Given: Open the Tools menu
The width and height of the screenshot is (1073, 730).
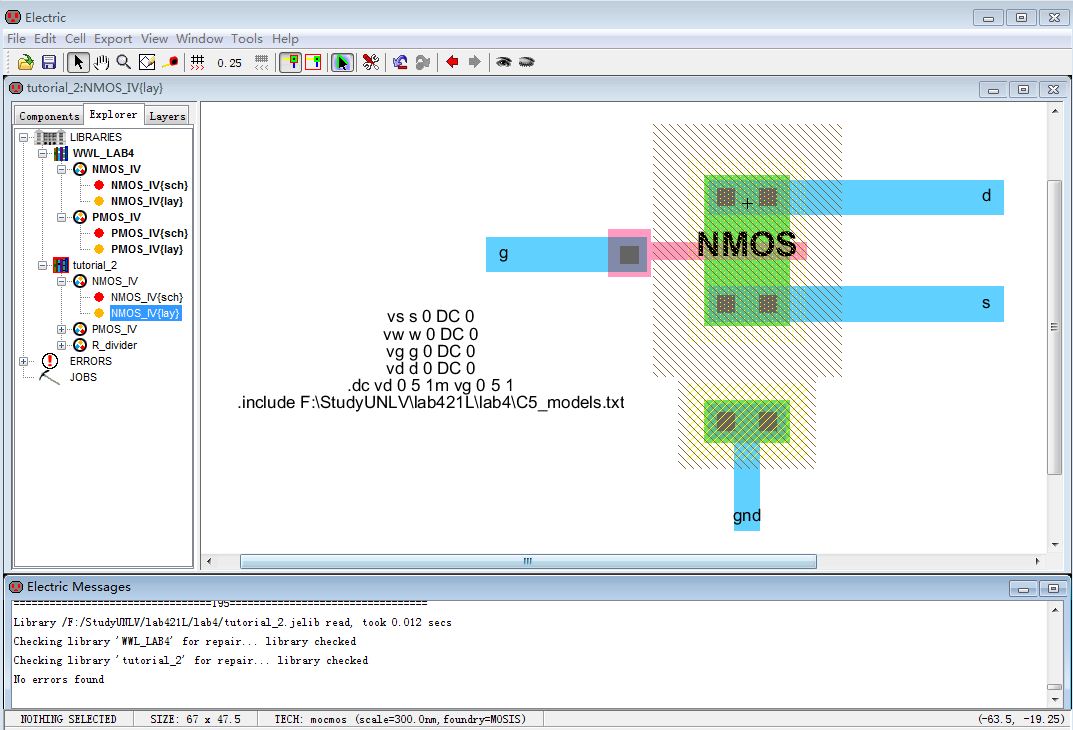Looking at the screenshot, I should pos(246,39).
